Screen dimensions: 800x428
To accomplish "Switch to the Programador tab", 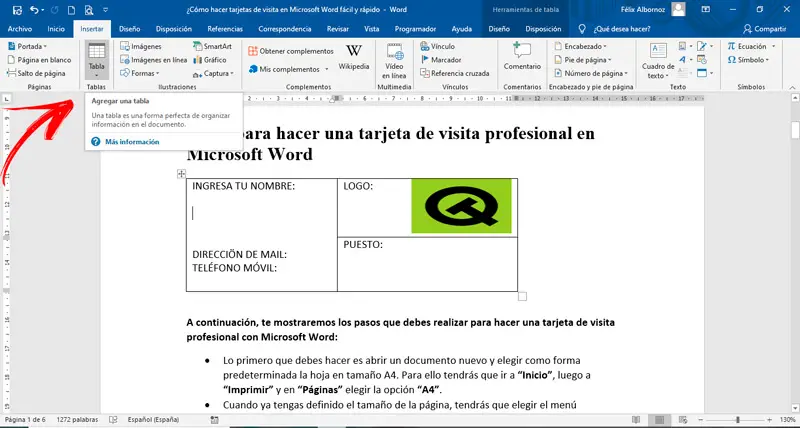I will pos(415,29).
